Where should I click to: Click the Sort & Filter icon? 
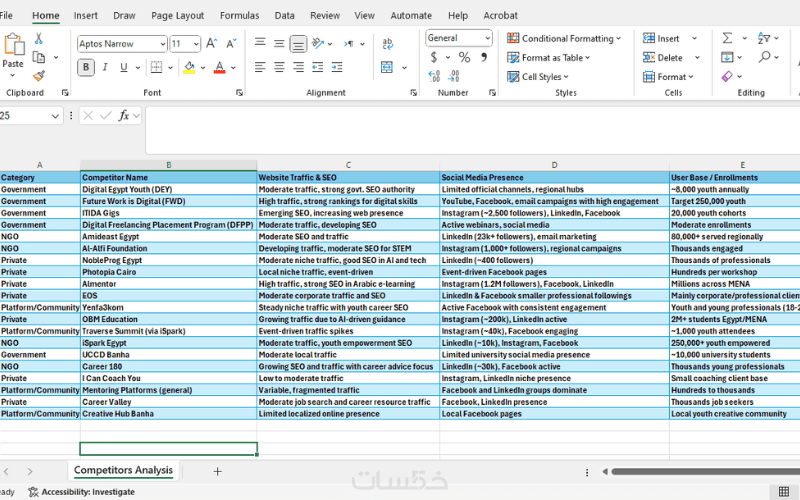tap(764, 38)
